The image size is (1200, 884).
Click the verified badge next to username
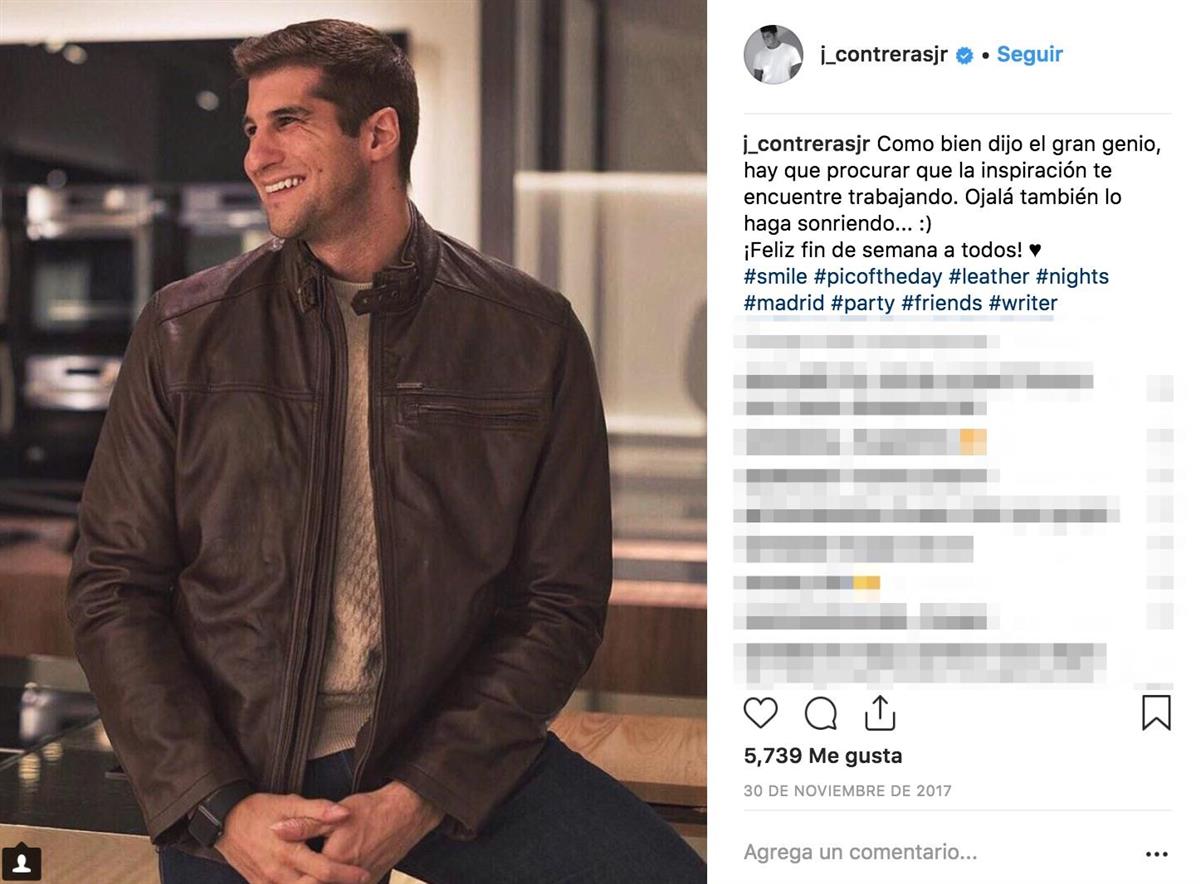965,56
